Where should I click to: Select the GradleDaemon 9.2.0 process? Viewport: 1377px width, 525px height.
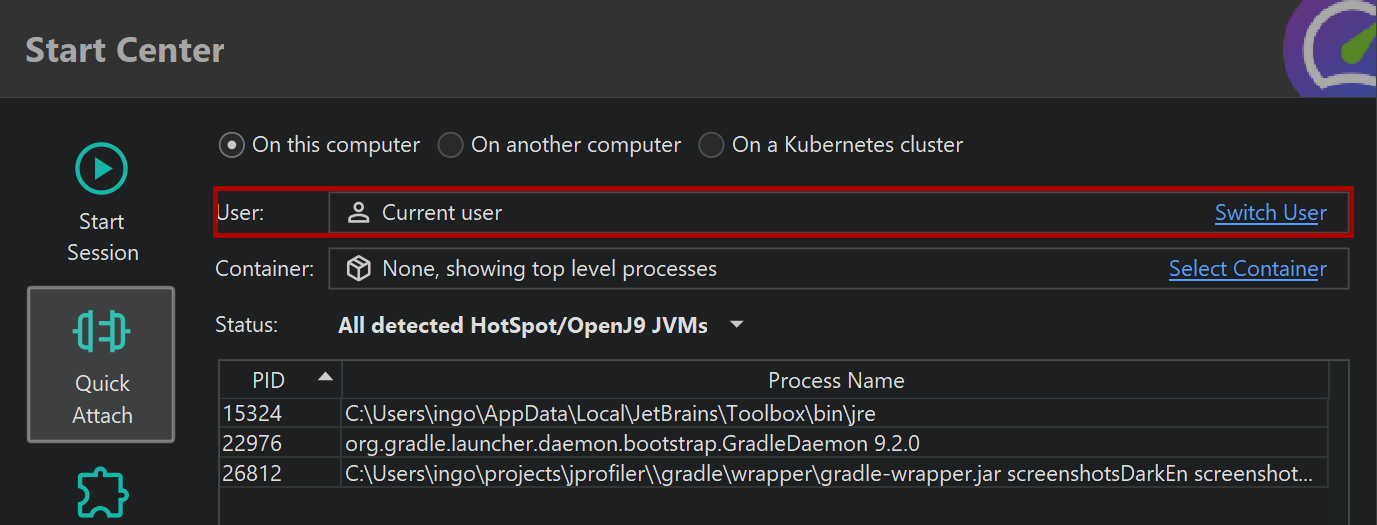click(x=632, y=443)
